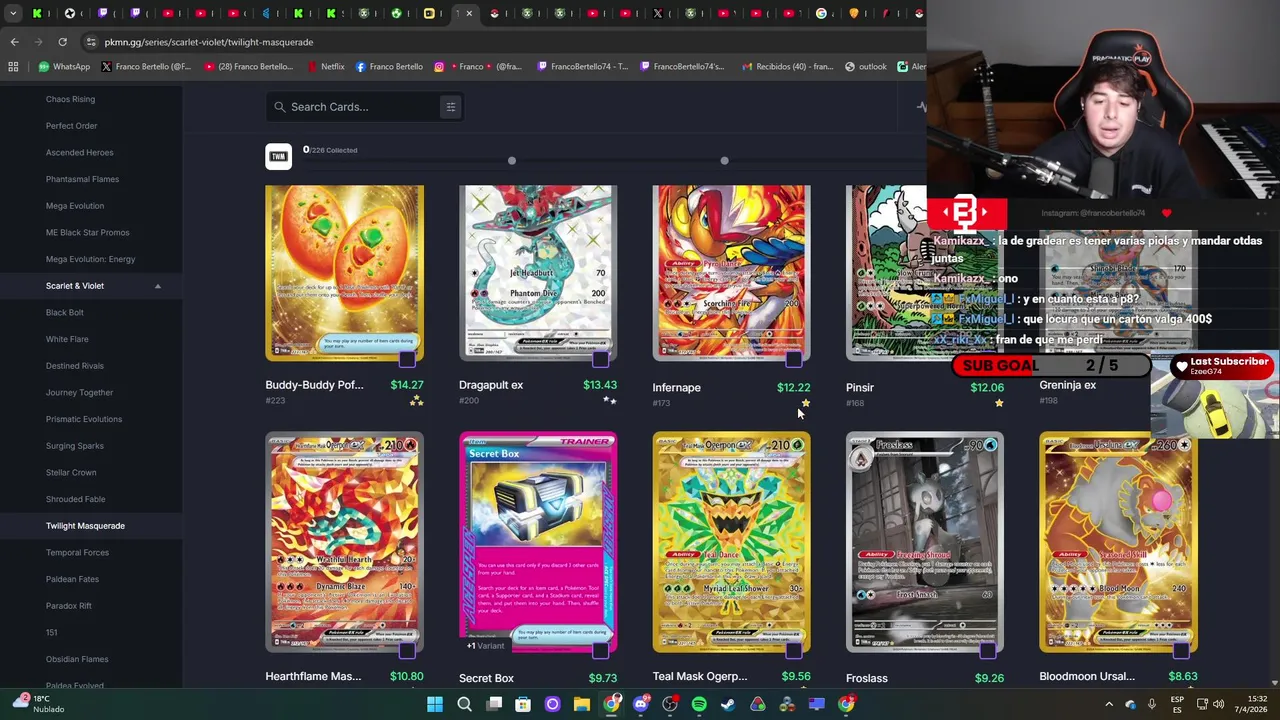Open the X Franco Bertello bookmark

pos(146,67)
